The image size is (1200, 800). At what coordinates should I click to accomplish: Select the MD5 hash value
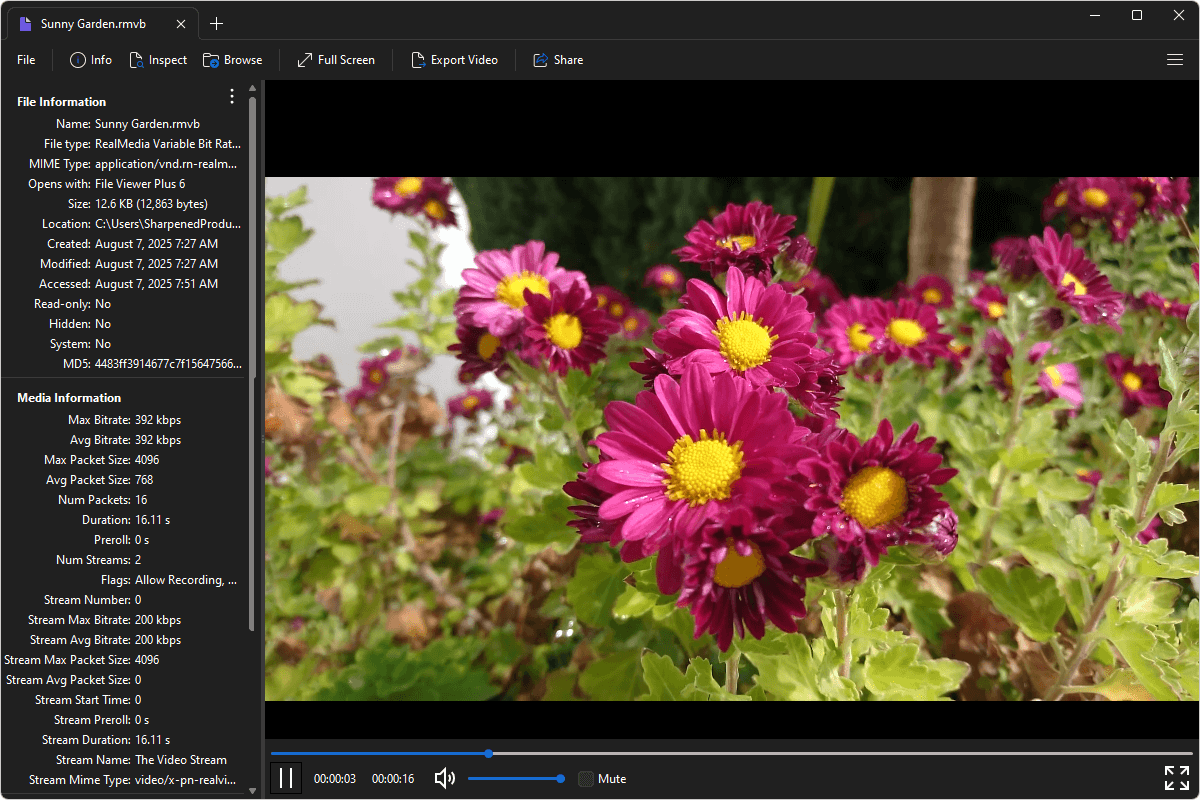[168, 364]
